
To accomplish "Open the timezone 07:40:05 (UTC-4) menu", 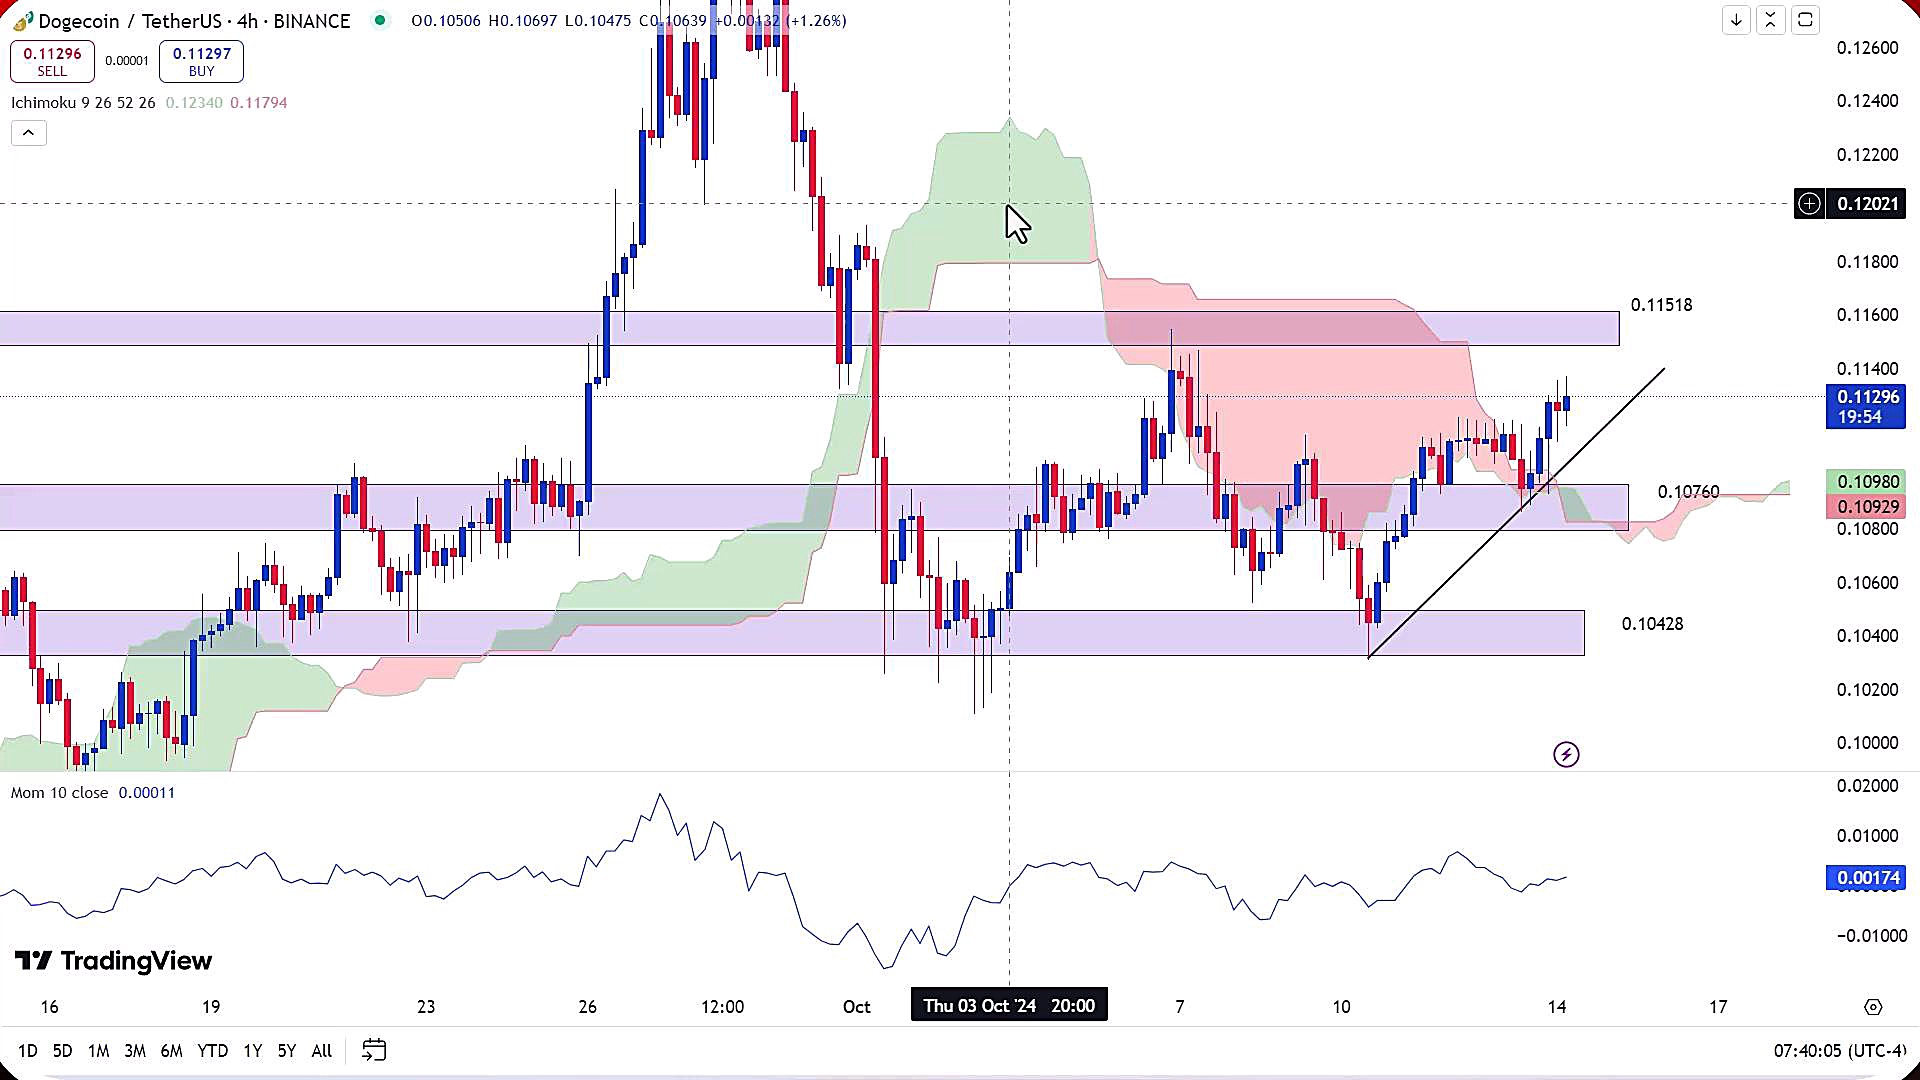I will [x=1840, y=1051].
